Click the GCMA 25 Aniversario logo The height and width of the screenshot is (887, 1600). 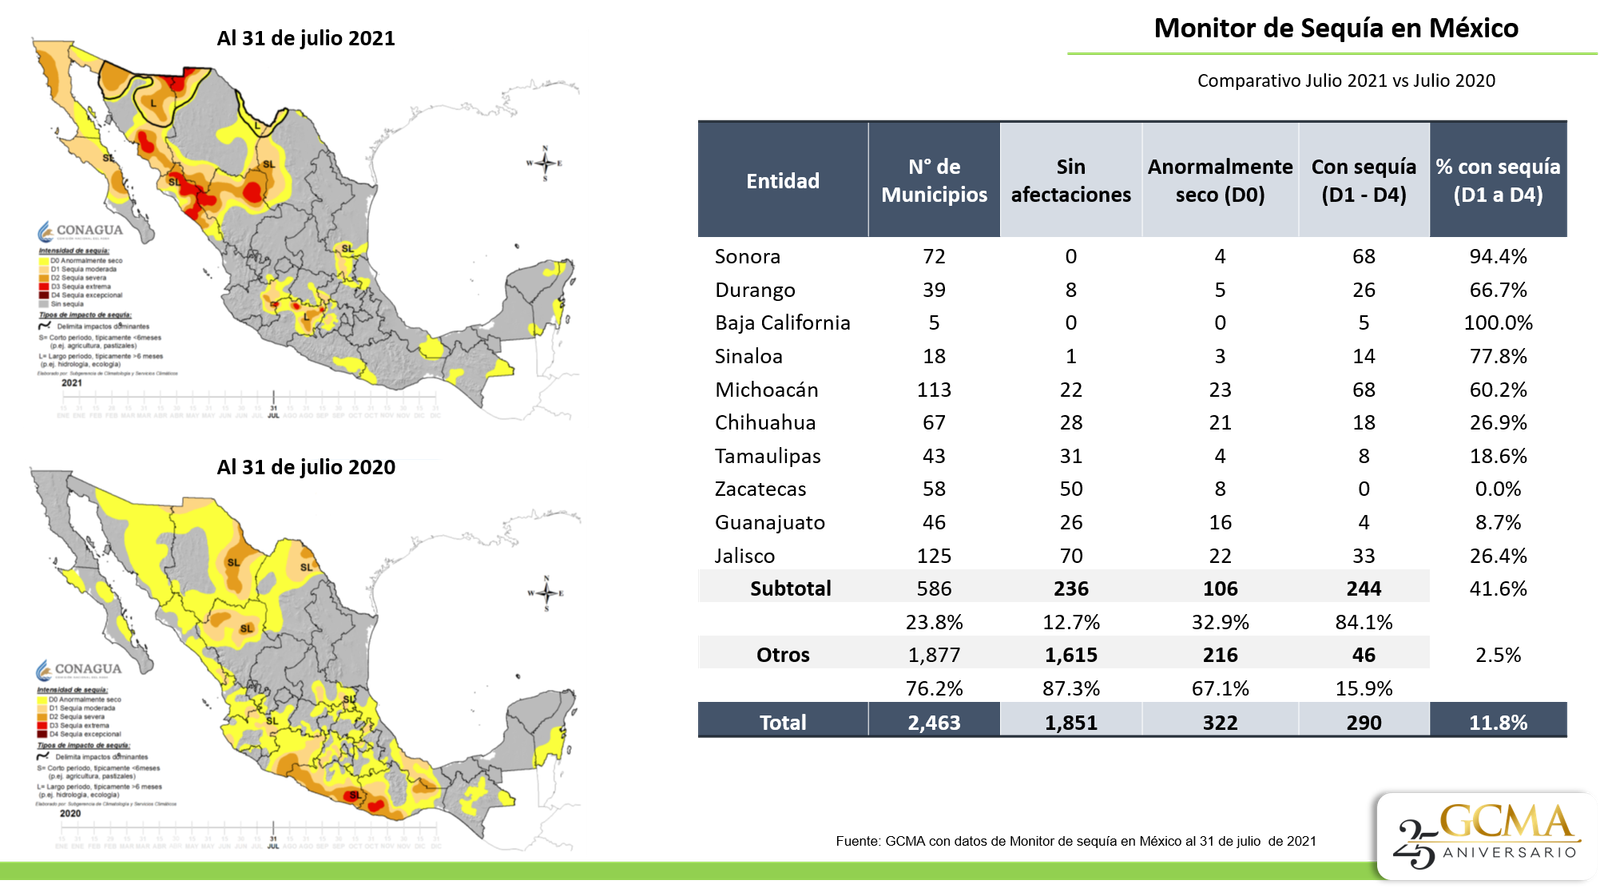(x=1487, y=836)
